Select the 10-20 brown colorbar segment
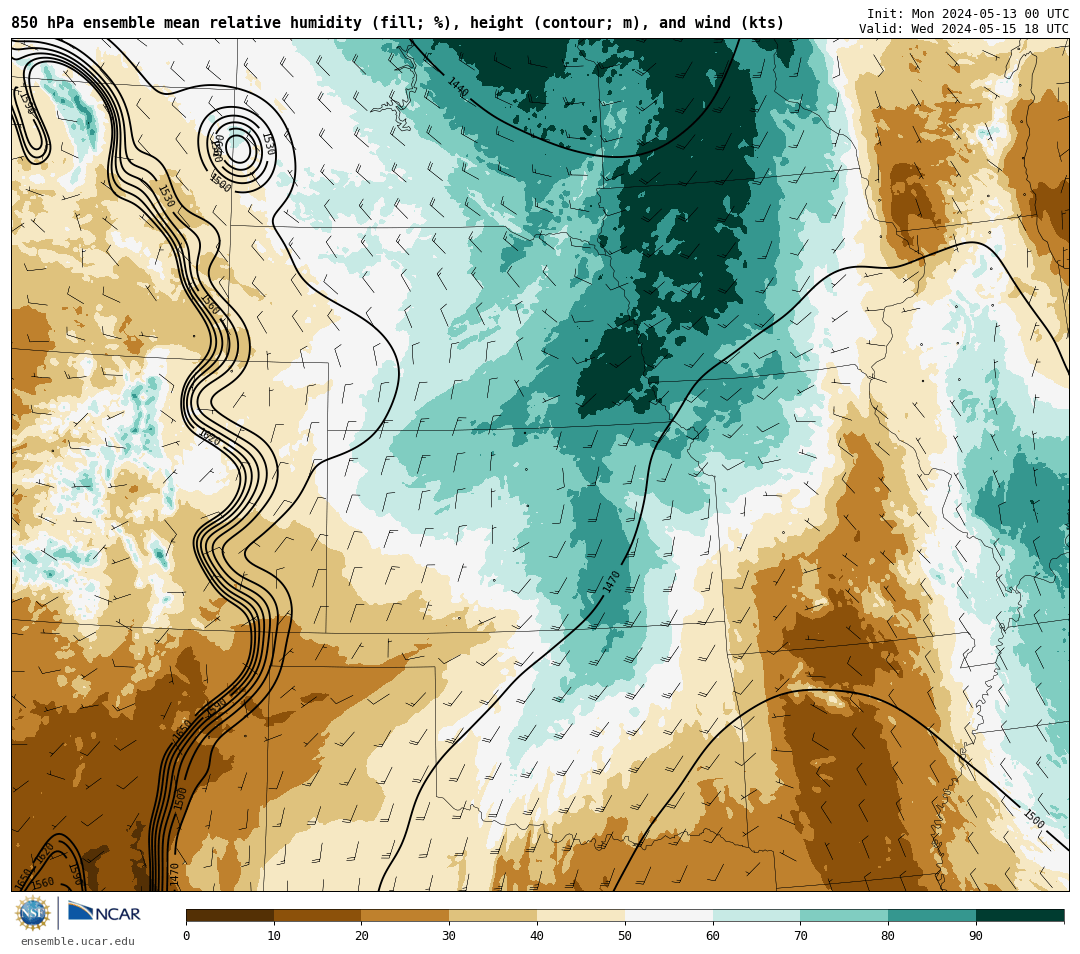This screenshot has height=954, width=1080. pyautogui.click(x=318, y=916)
